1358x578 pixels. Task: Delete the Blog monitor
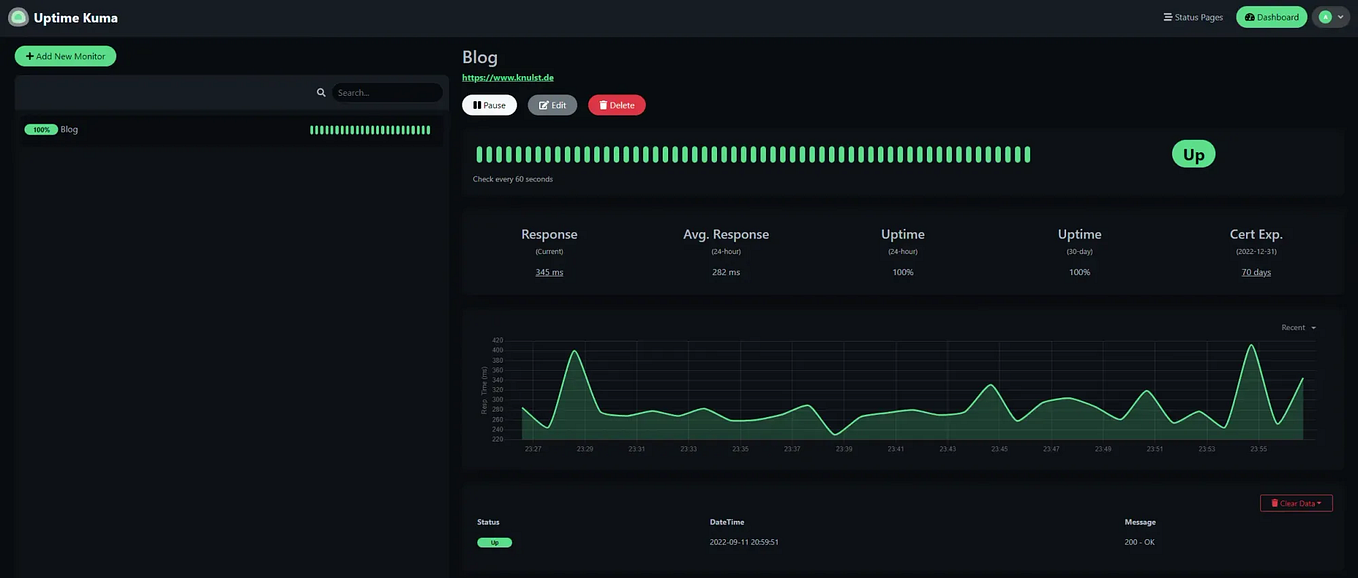[616, 105]
